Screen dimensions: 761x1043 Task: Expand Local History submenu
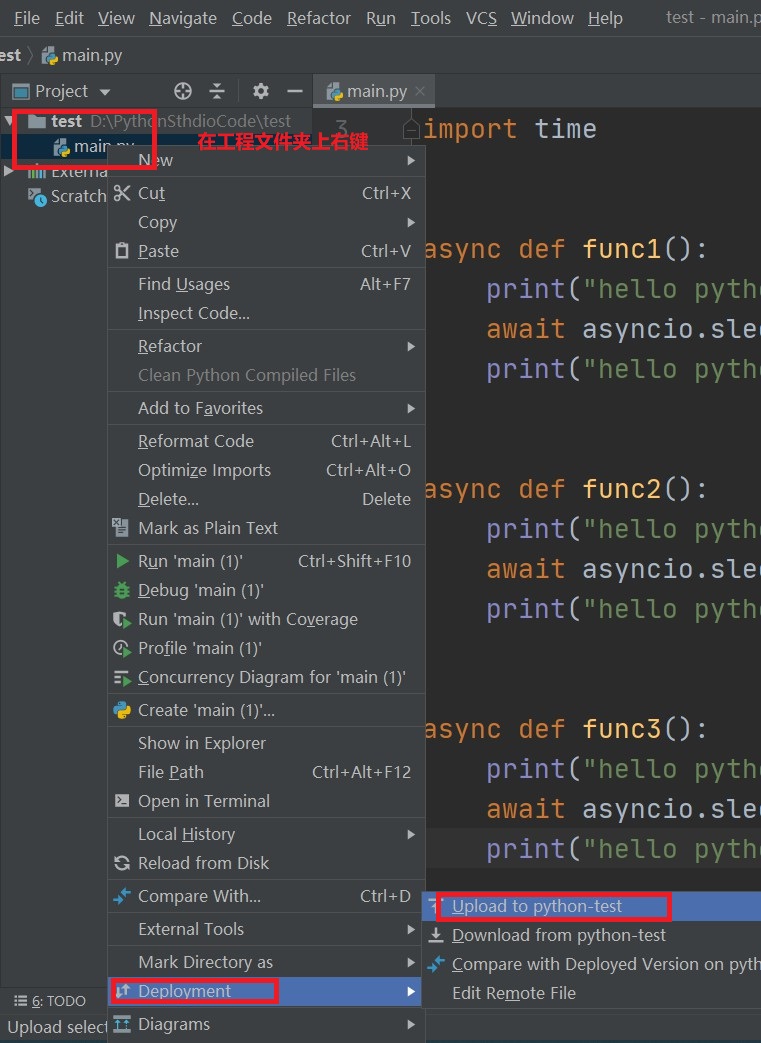pos(266,834)
